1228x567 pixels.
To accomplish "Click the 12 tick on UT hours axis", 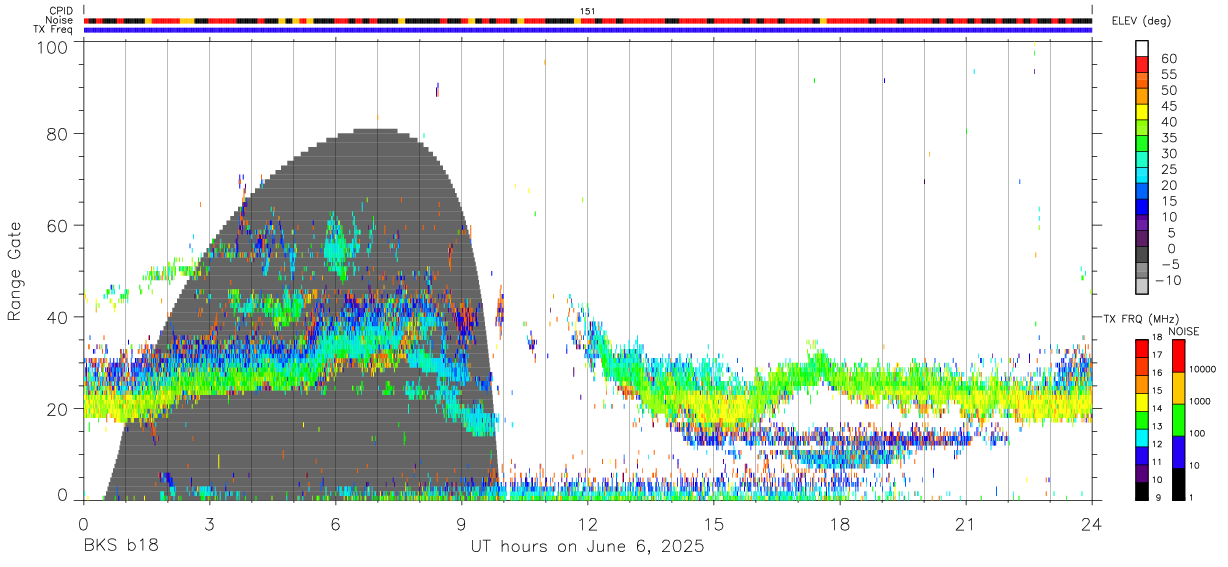I will (x=588, y=524).
